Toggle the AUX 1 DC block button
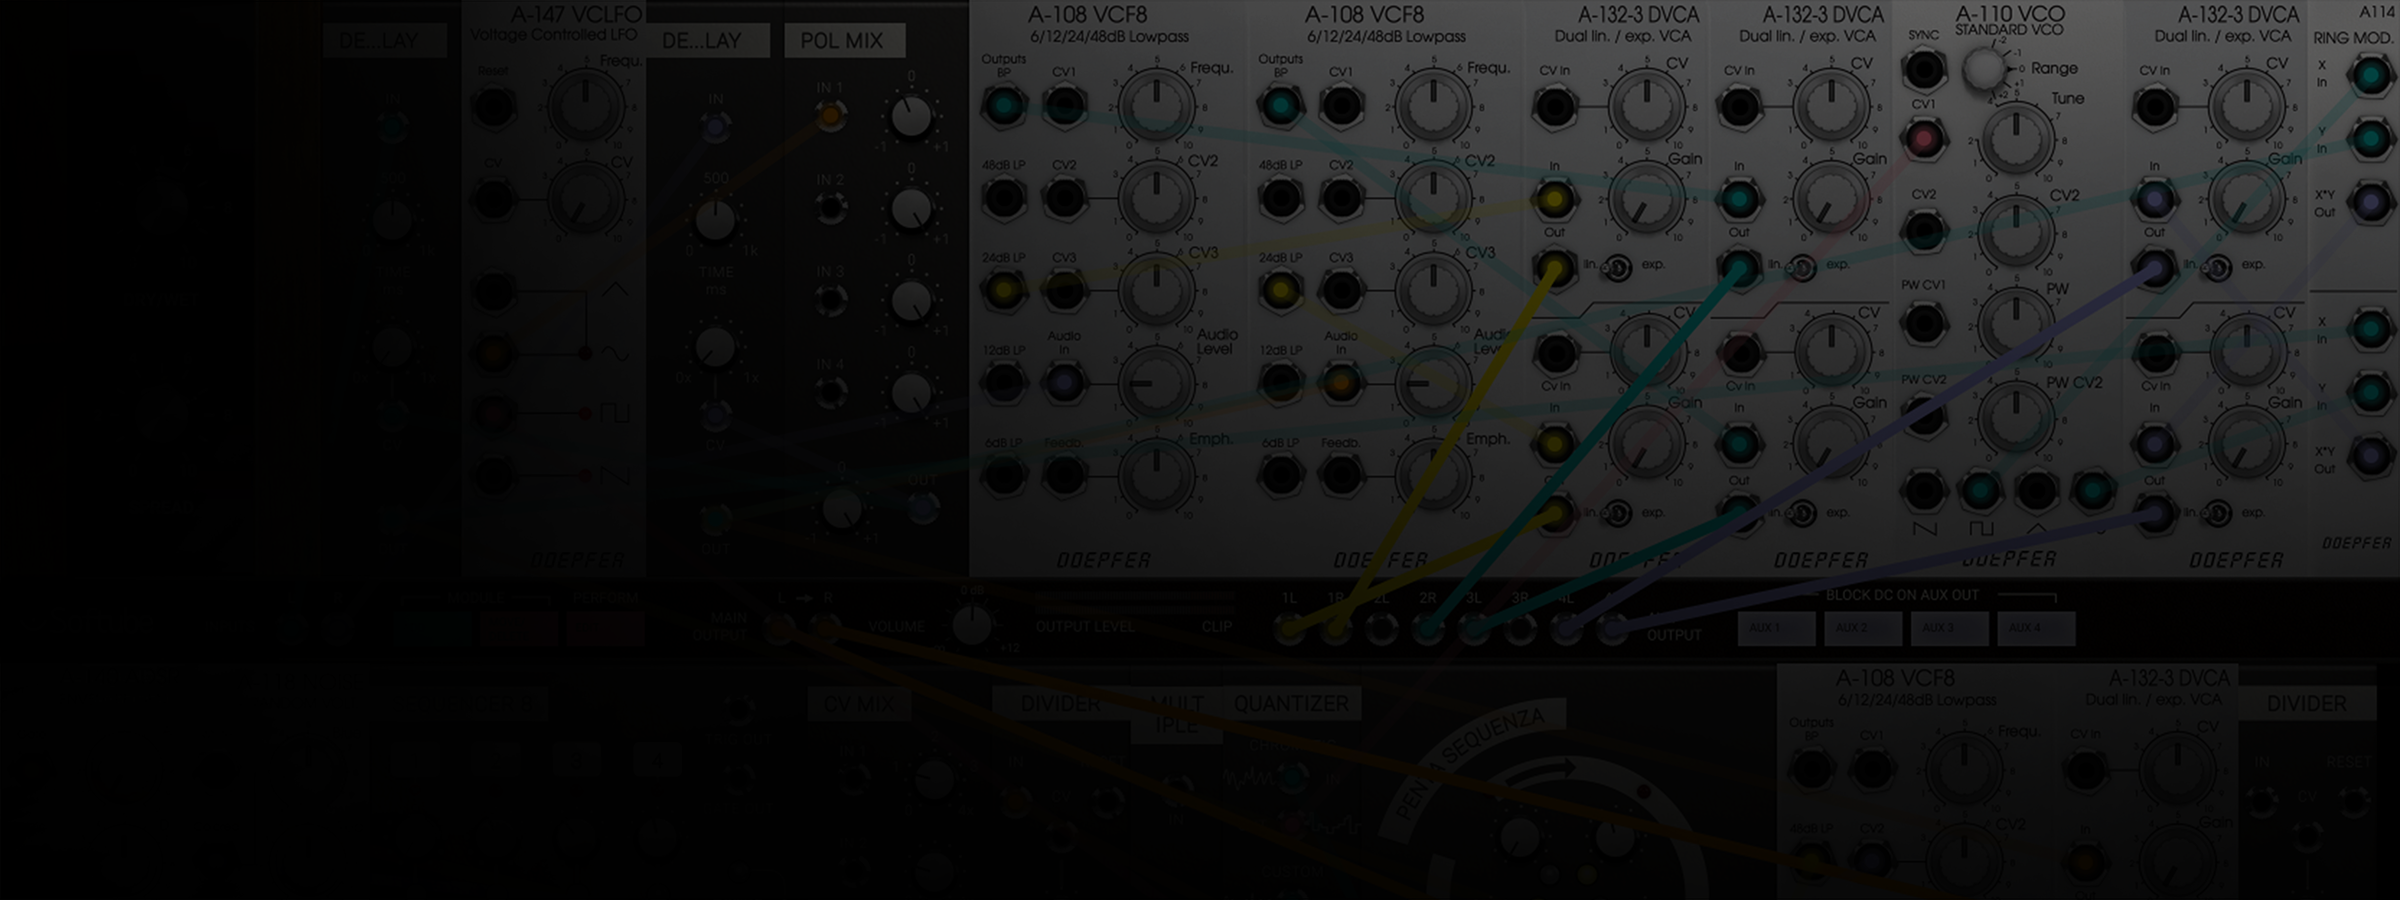 click(1775, 628)
